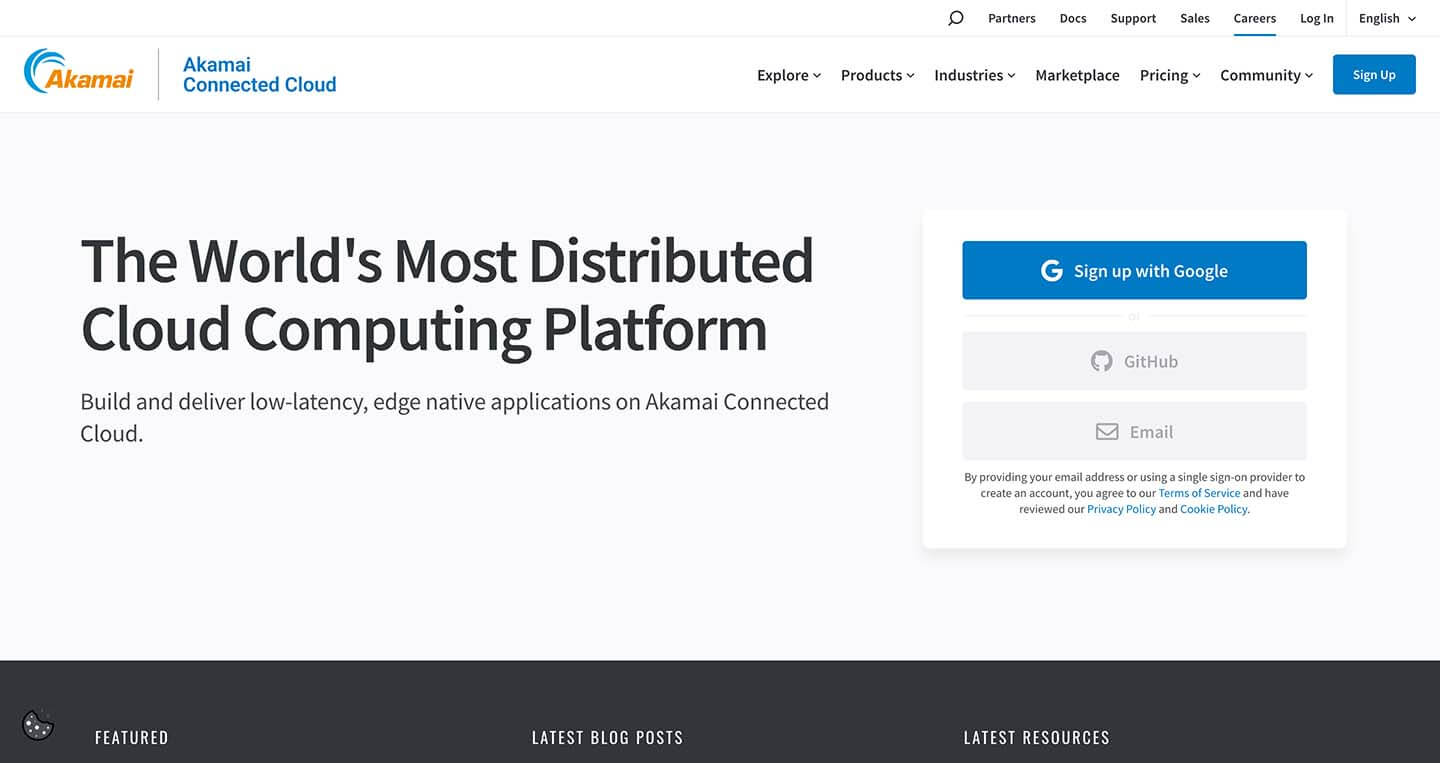Click Akamai Connected Cloud text logo
The height and width of the screenshot is (763, 1440).
(259, 75)
